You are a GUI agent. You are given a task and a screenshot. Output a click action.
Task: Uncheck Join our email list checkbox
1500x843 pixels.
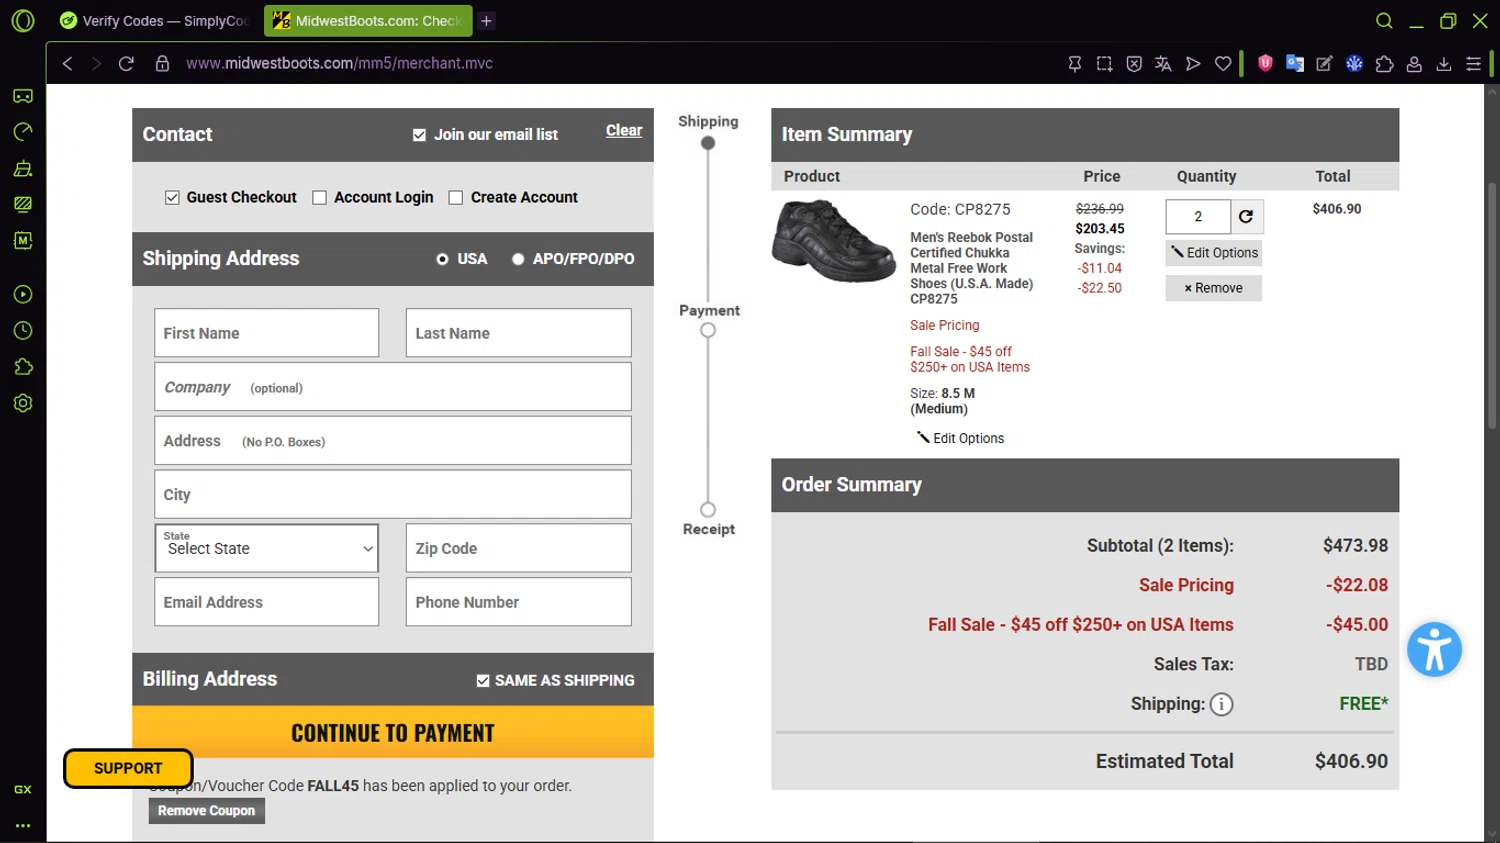(419, 135)
